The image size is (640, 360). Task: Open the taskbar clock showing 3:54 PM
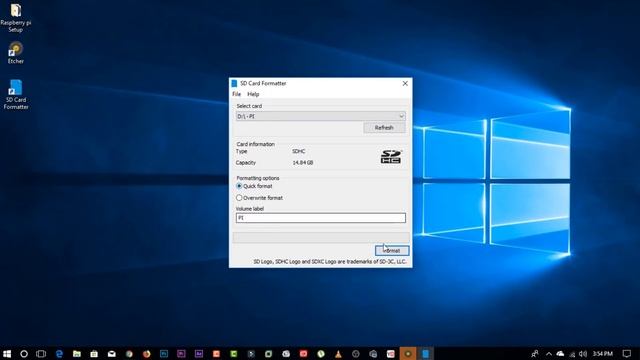point(603,353)
